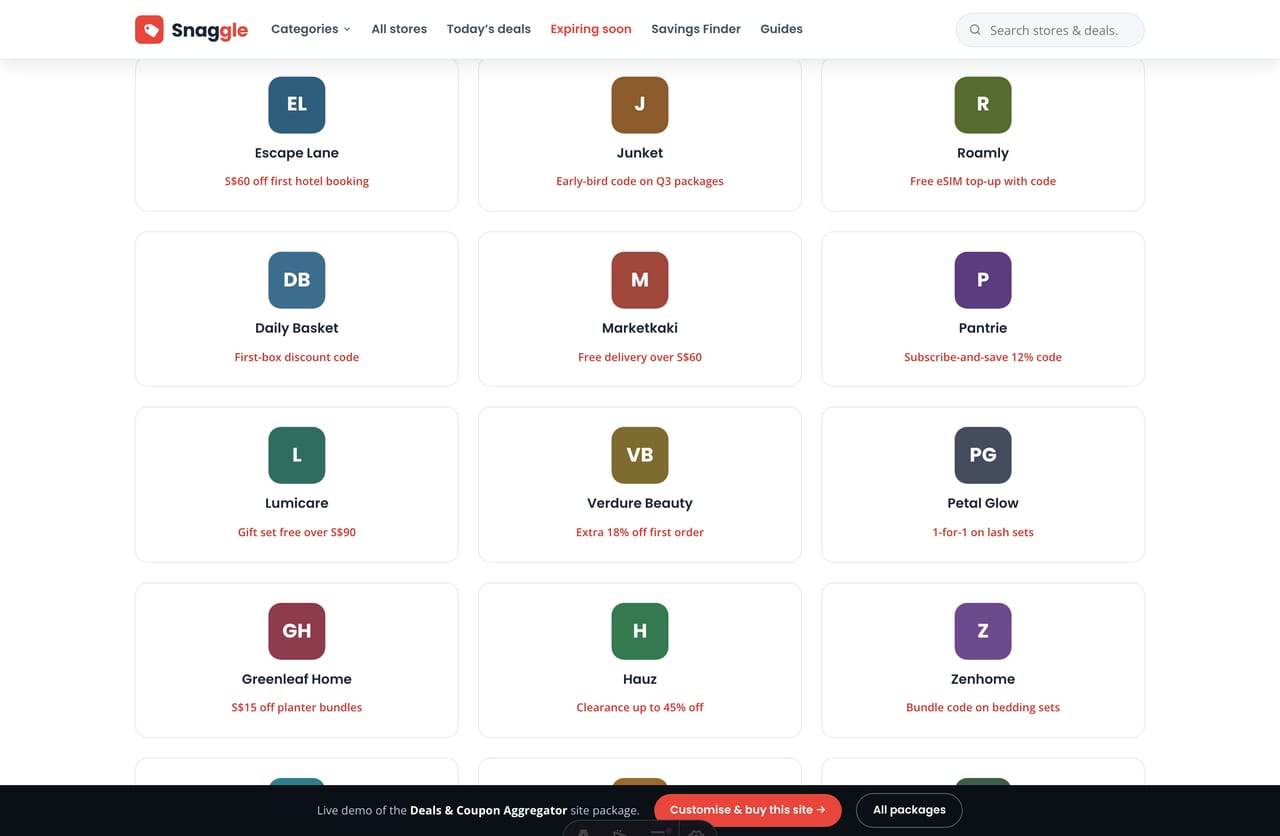Click the Snaggle tag logo icon

tap(149, 29)
